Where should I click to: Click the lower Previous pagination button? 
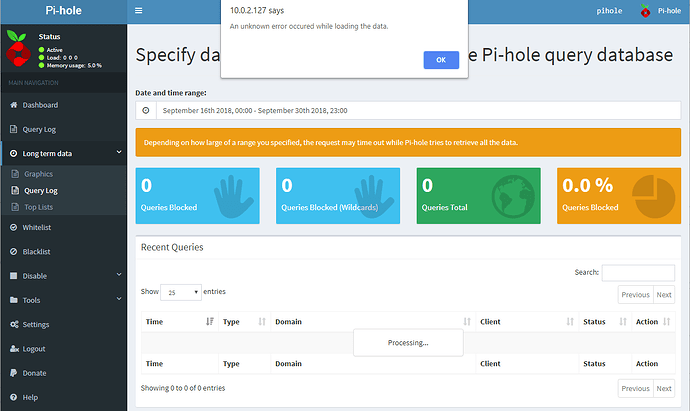click(635, 389)
